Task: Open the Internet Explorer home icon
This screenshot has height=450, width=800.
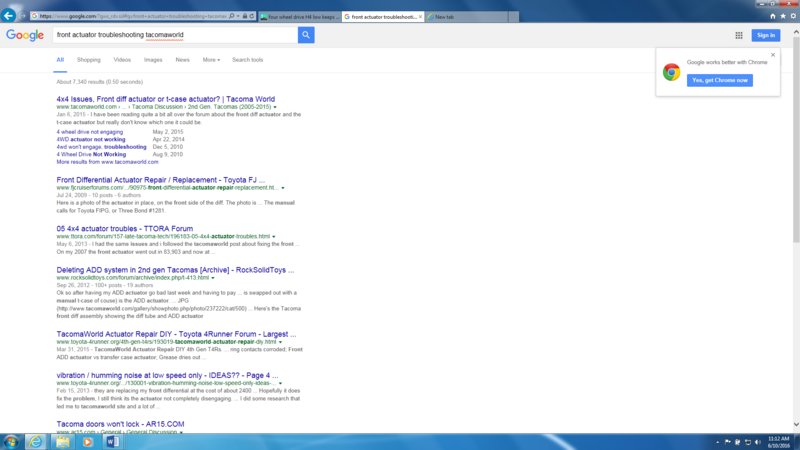Action: pos(772,16)
